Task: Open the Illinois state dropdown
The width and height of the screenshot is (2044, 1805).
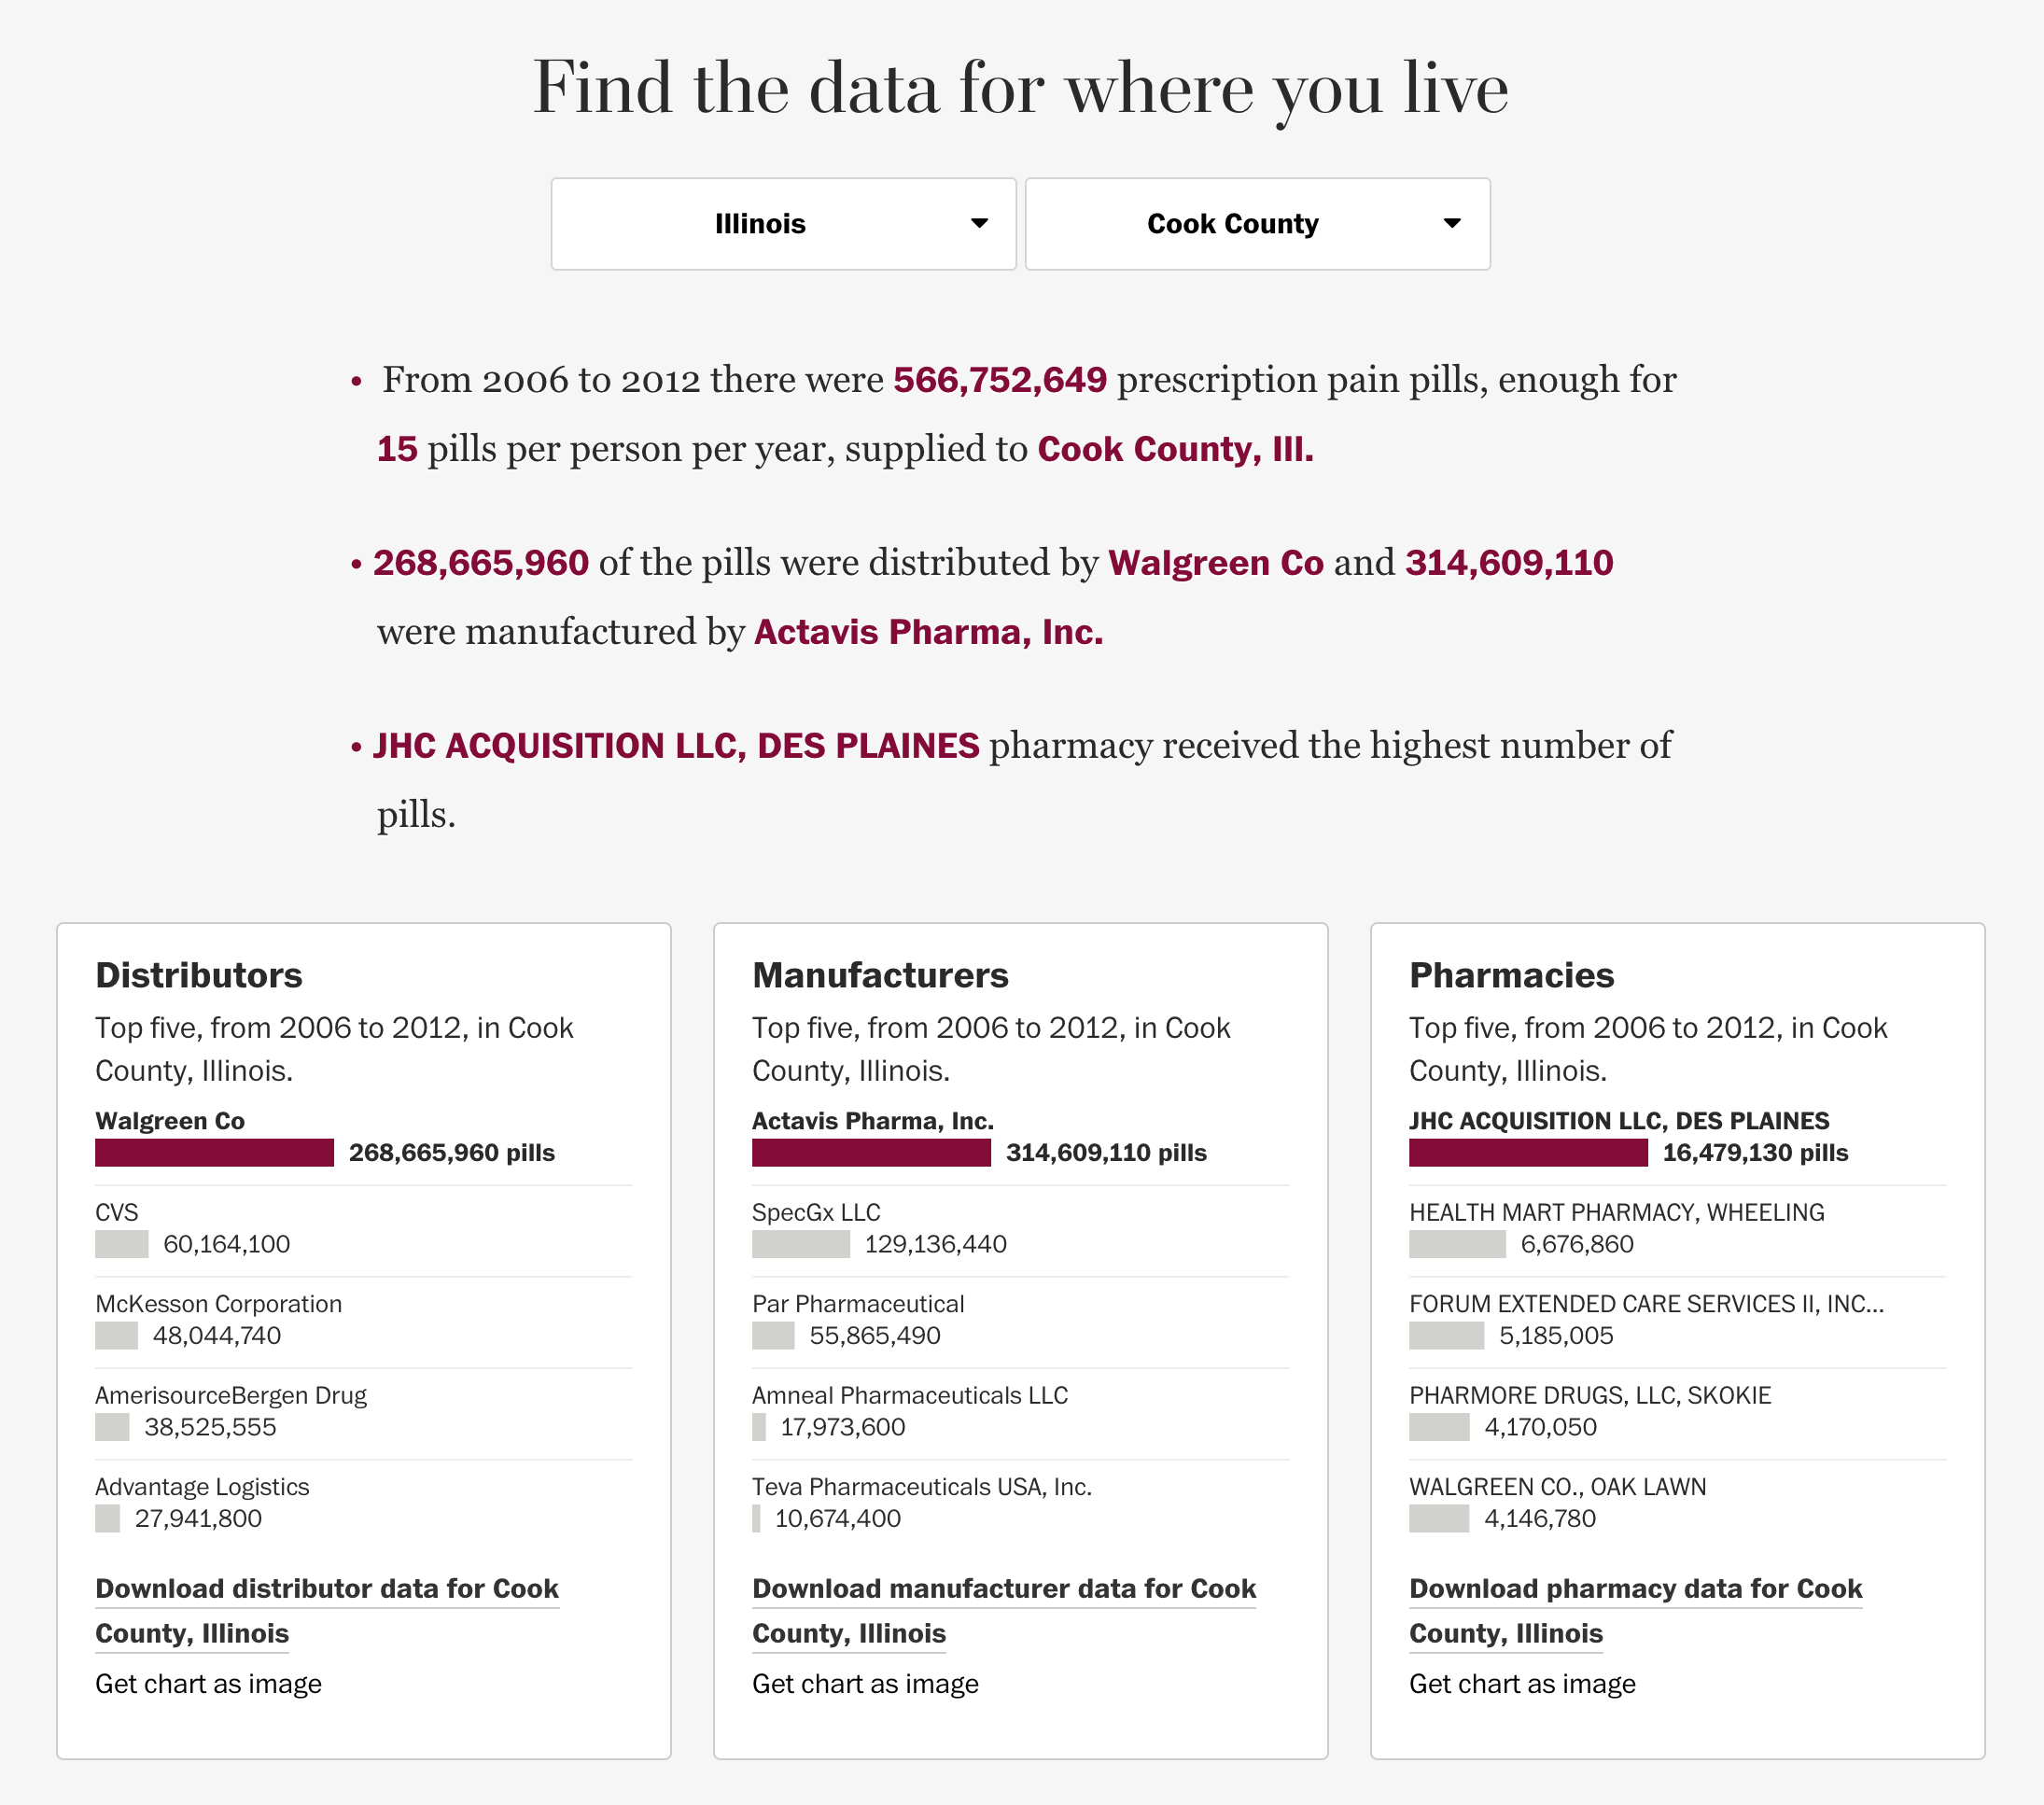Action: click(x=782, y=224)
